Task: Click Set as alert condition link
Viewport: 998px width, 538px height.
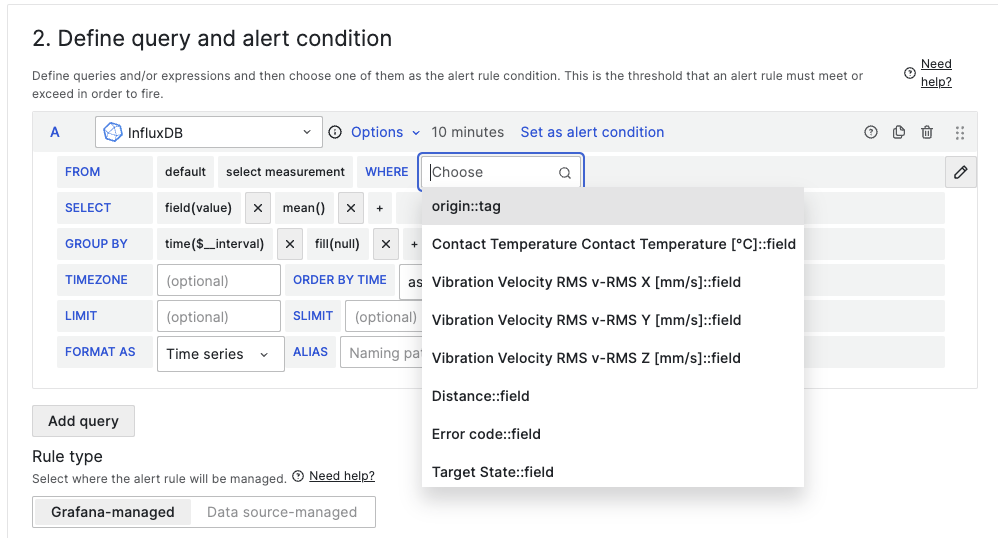Action: pyautogui.click(x=592, y=132)
